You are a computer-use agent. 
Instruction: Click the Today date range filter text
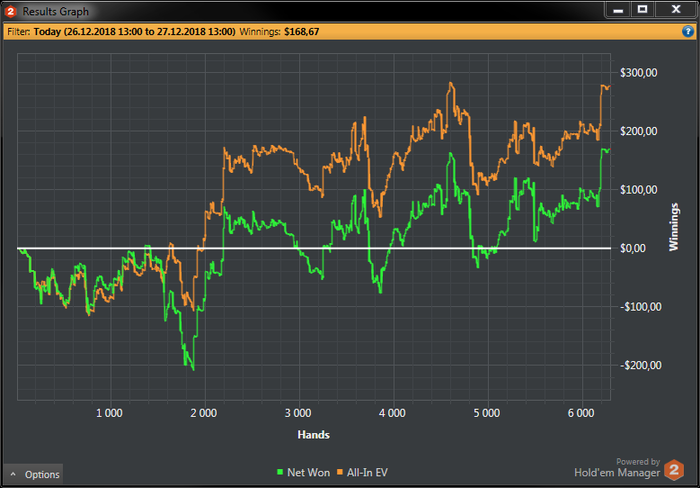coord(134,32)
